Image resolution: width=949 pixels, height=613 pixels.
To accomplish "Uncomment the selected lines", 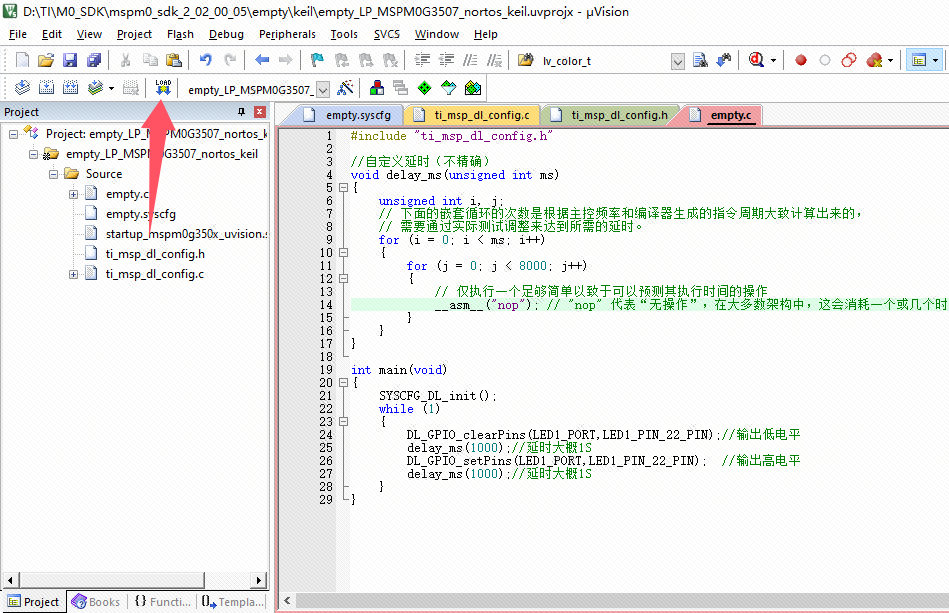I will point(494,60).
